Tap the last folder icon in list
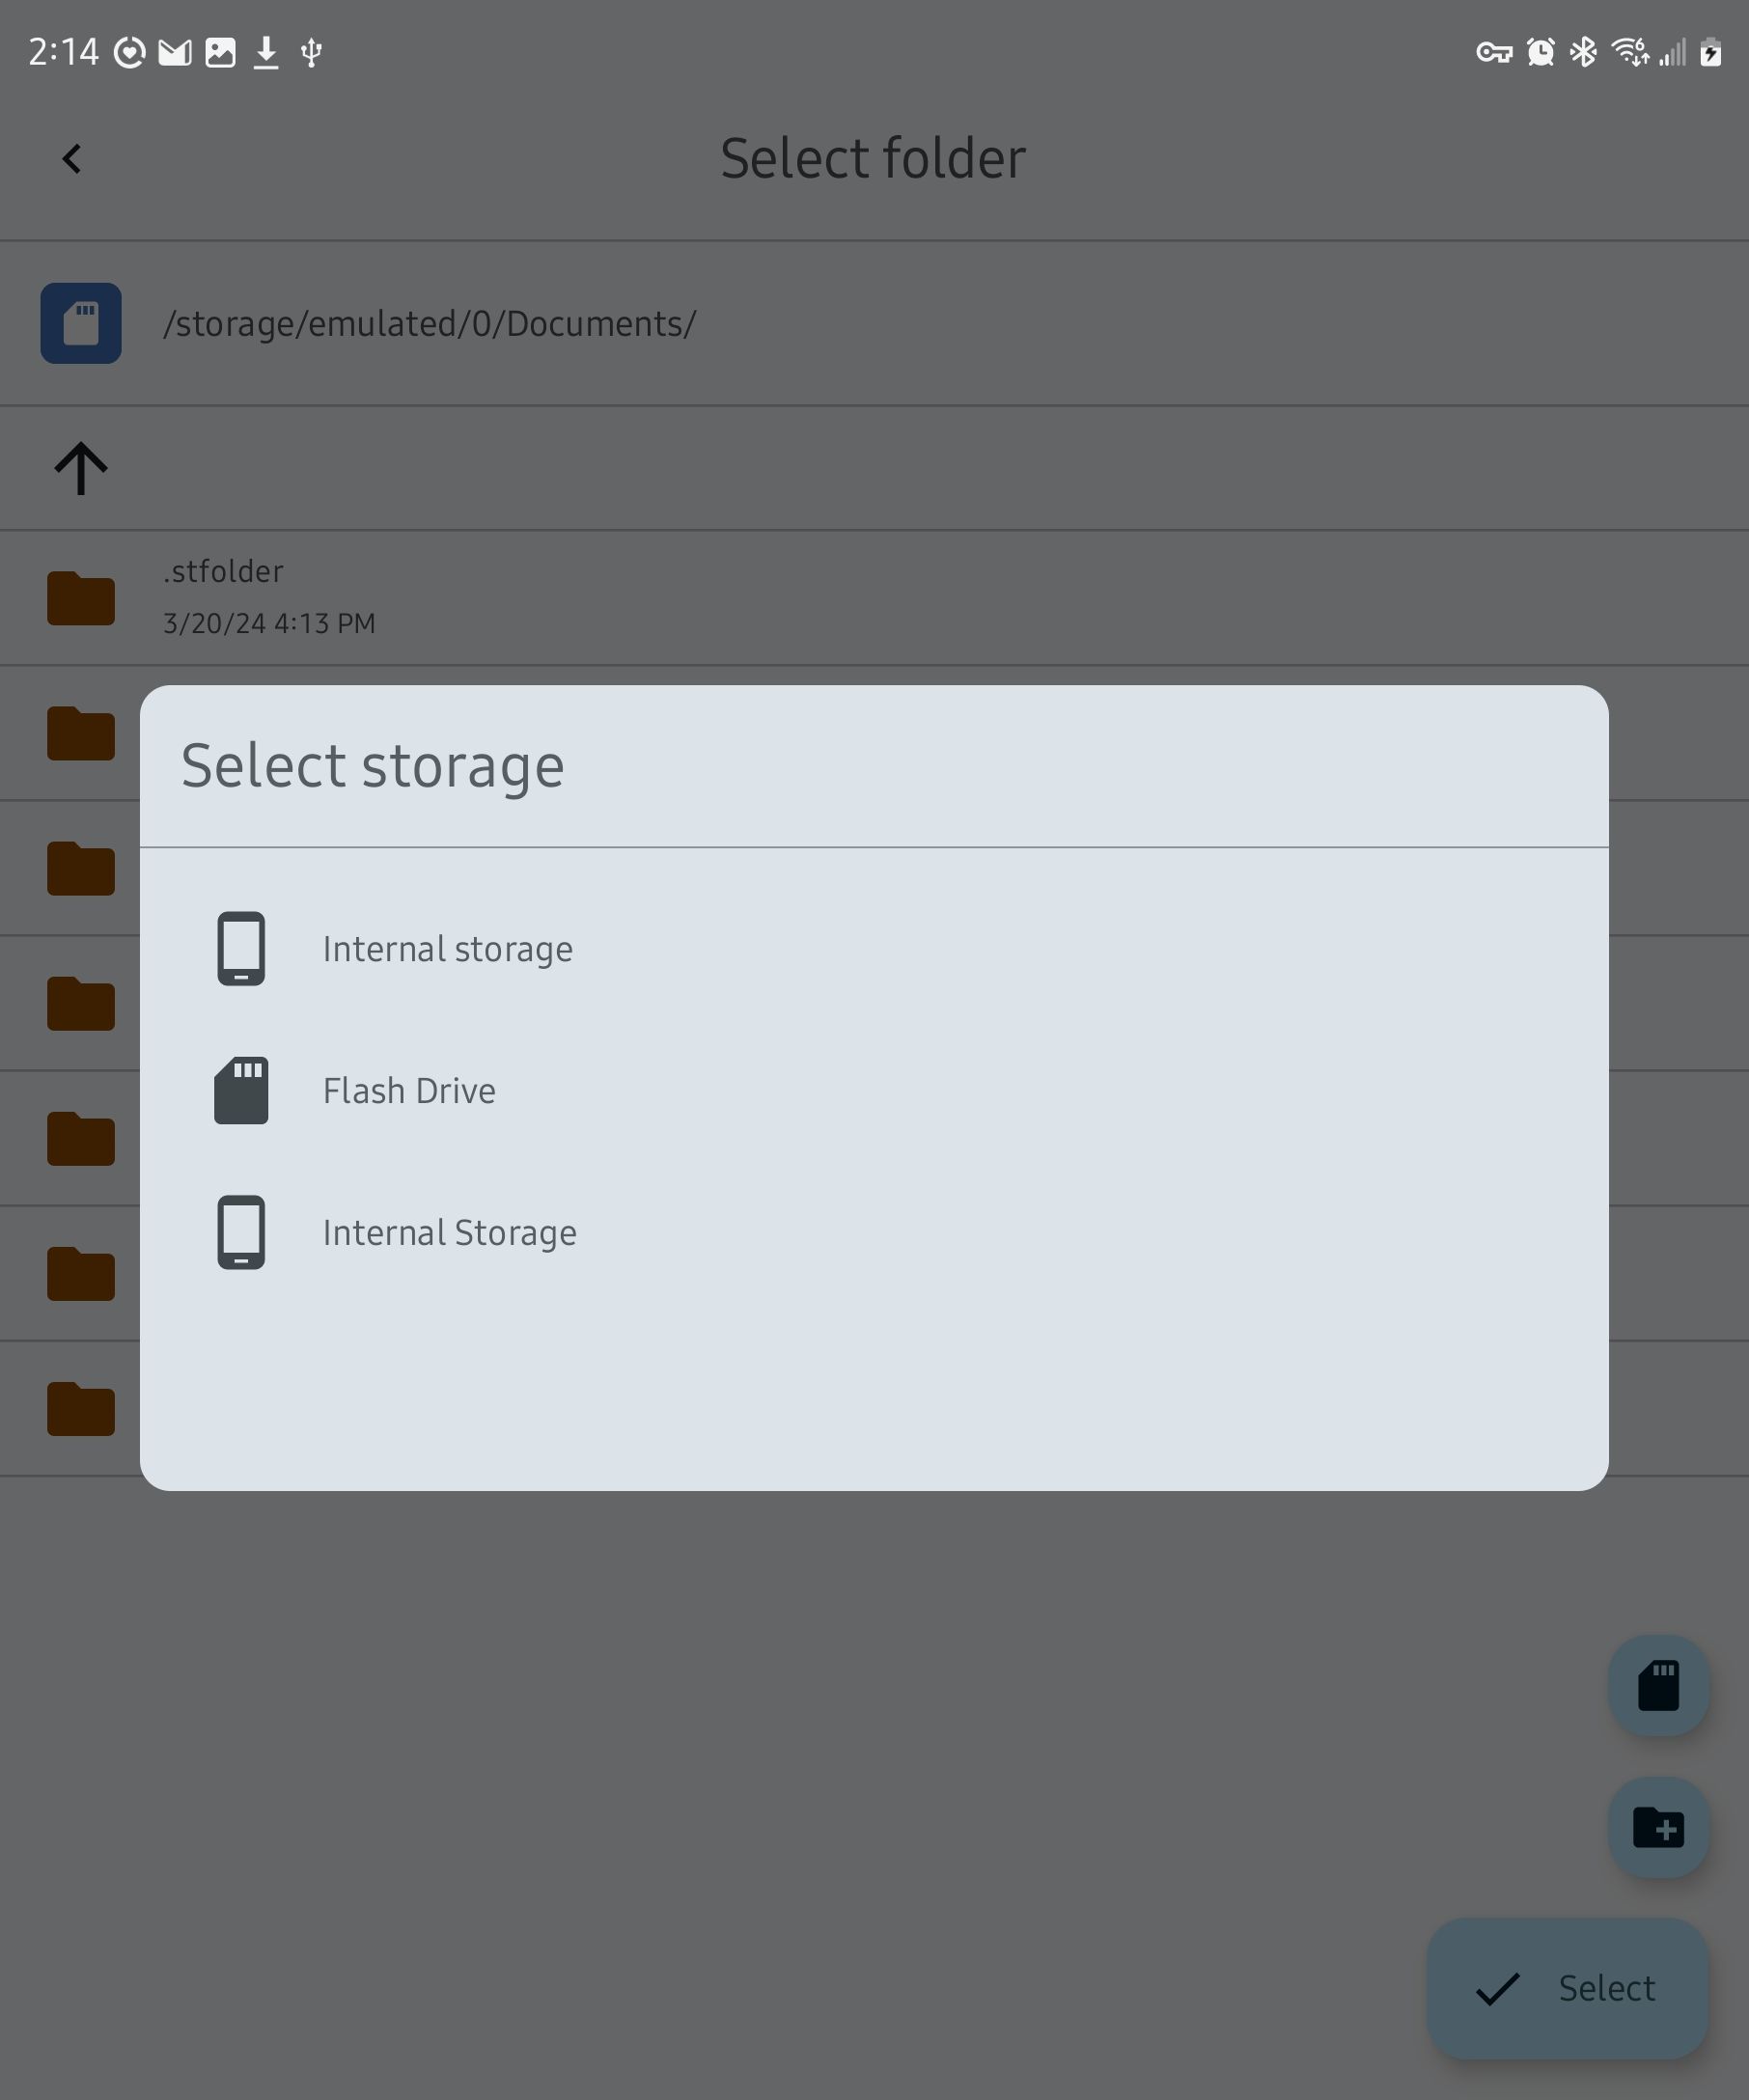Viewport: 1749px width, 2100px height. [81, 1409]
